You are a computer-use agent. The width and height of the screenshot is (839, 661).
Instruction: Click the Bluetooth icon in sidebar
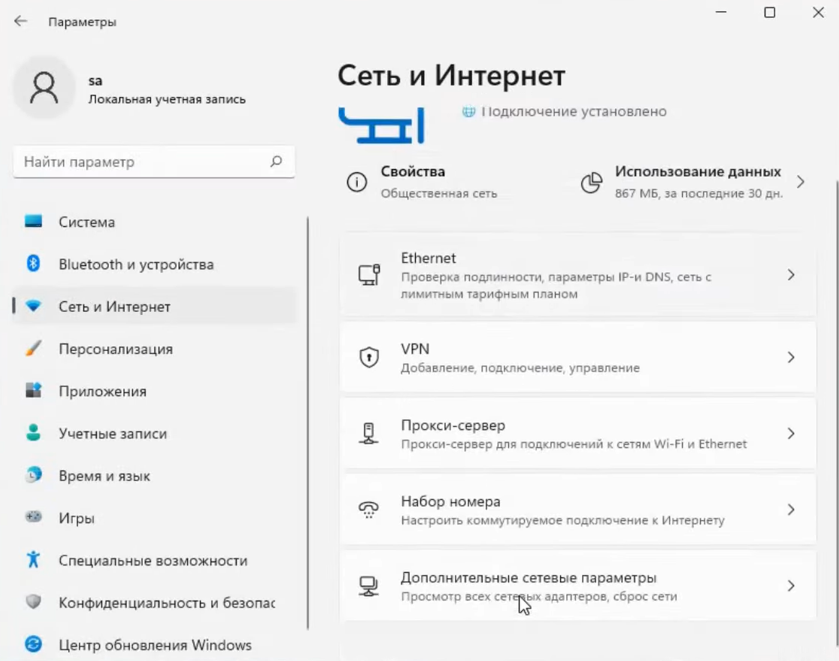pos(33,263)
